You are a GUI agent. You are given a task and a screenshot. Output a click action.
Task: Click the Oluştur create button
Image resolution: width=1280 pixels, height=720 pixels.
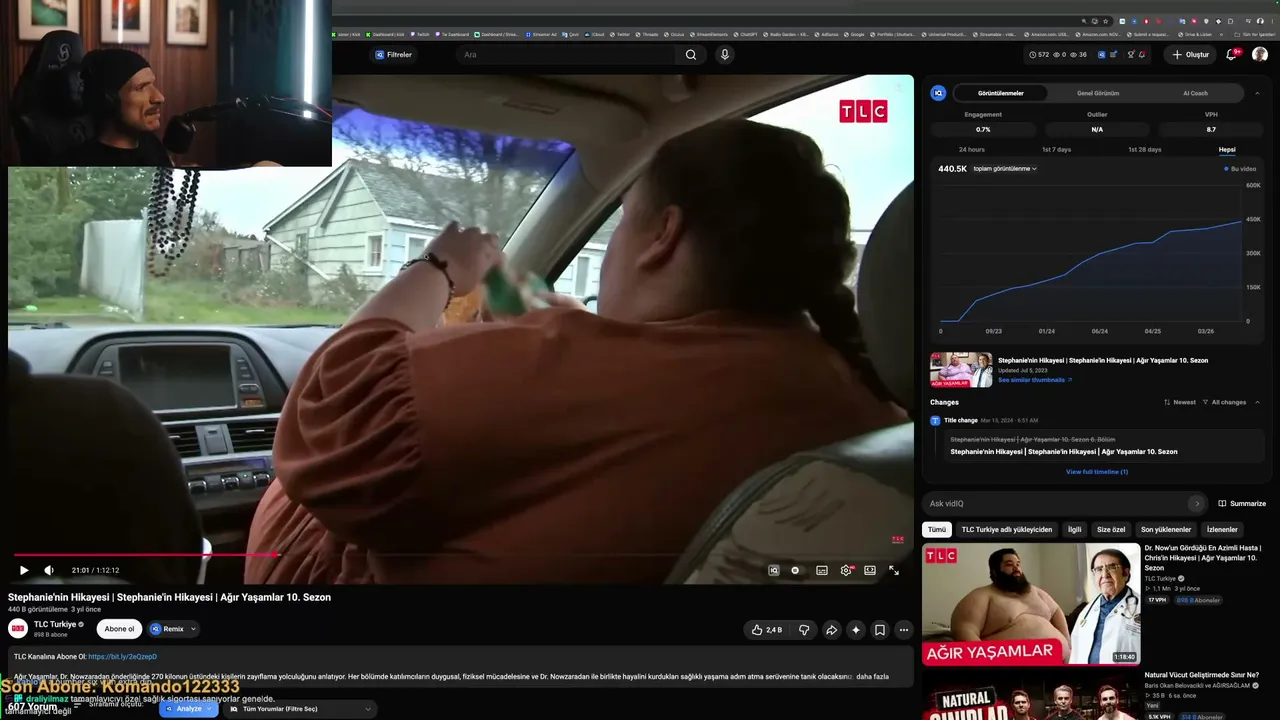click(x=1190, y=55)
